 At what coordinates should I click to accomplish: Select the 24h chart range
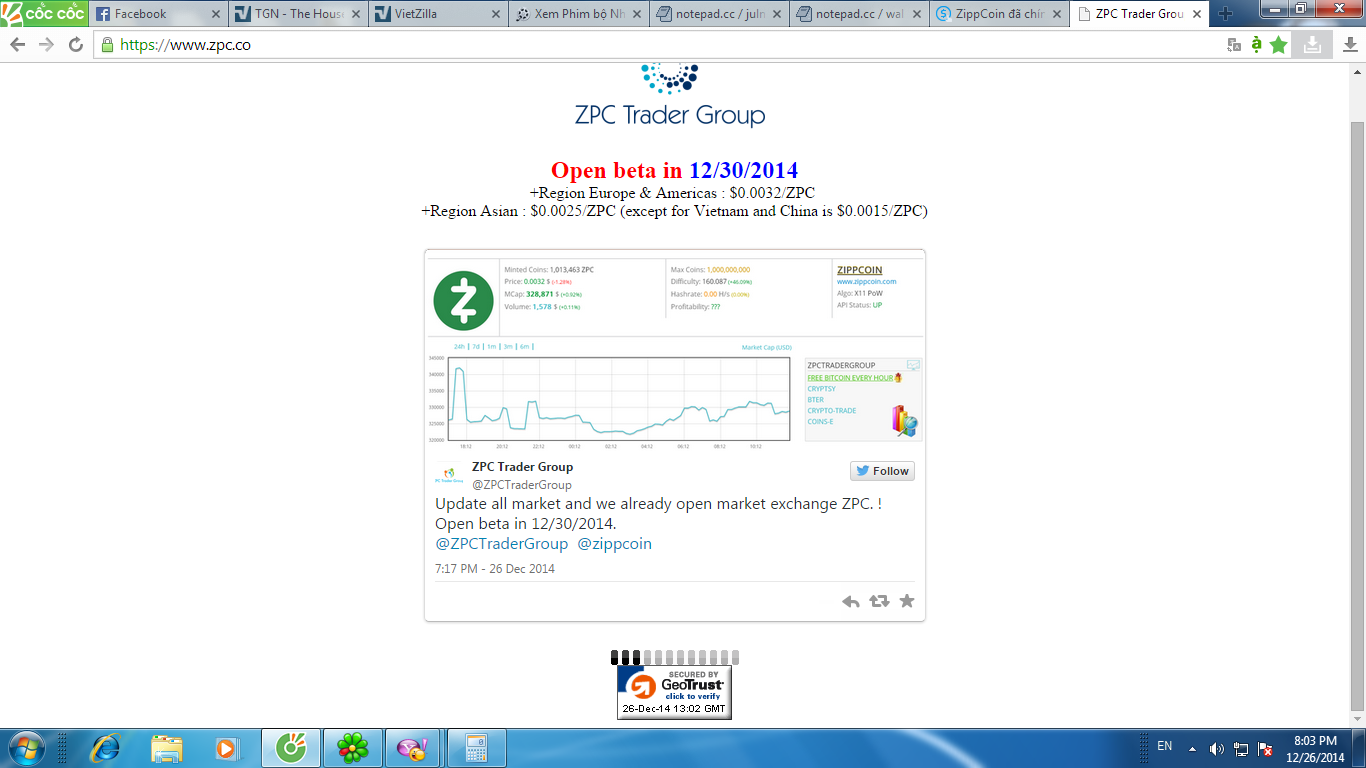coord(459,346)
